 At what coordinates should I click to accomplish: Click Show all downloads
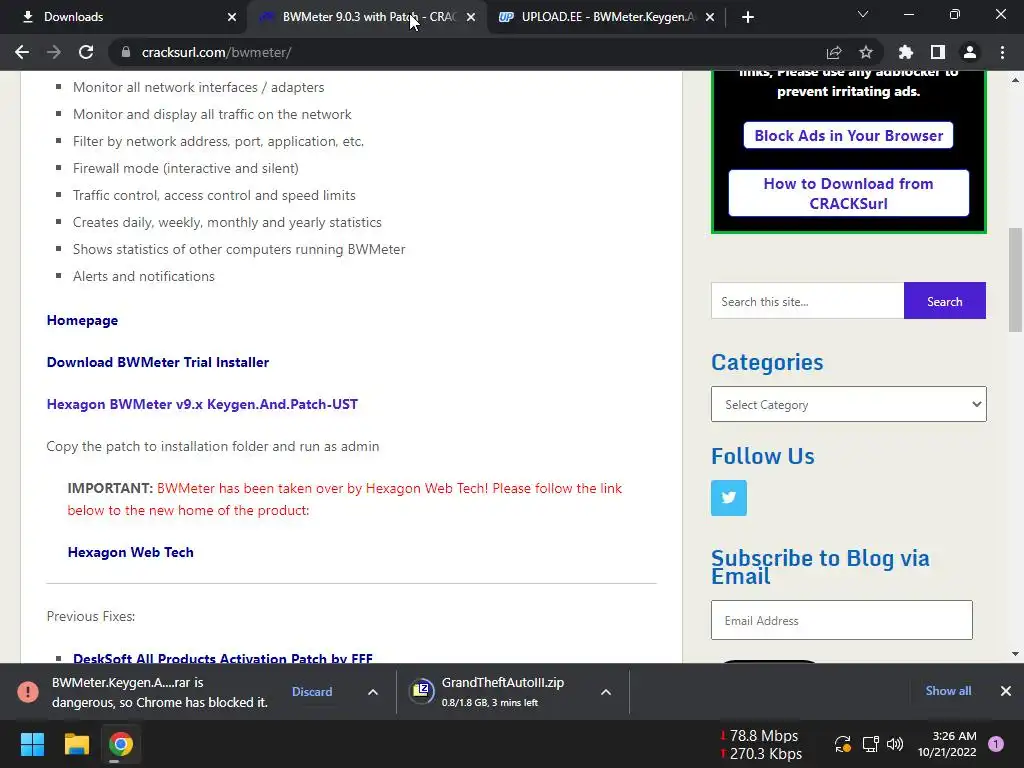pos(948,691)
